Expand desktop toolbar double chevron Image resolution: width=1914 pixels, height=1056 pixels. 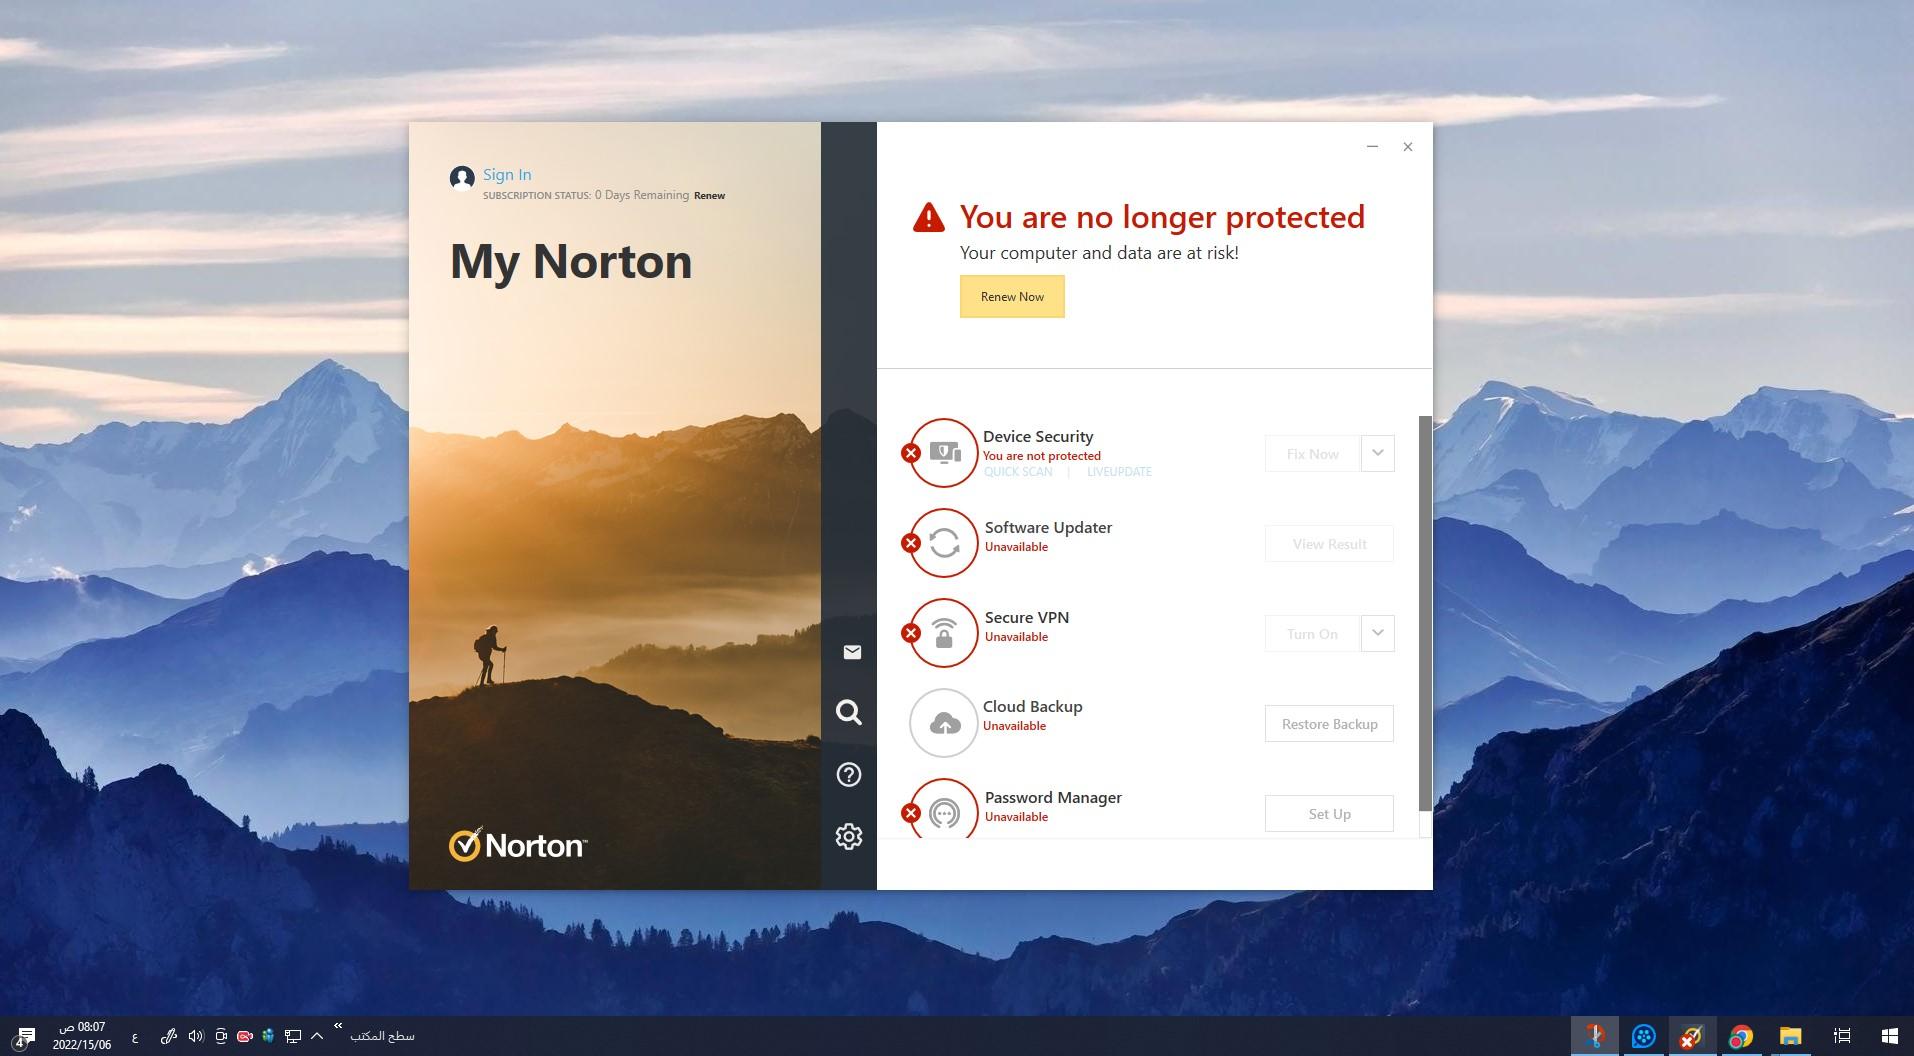point(338,1026)
